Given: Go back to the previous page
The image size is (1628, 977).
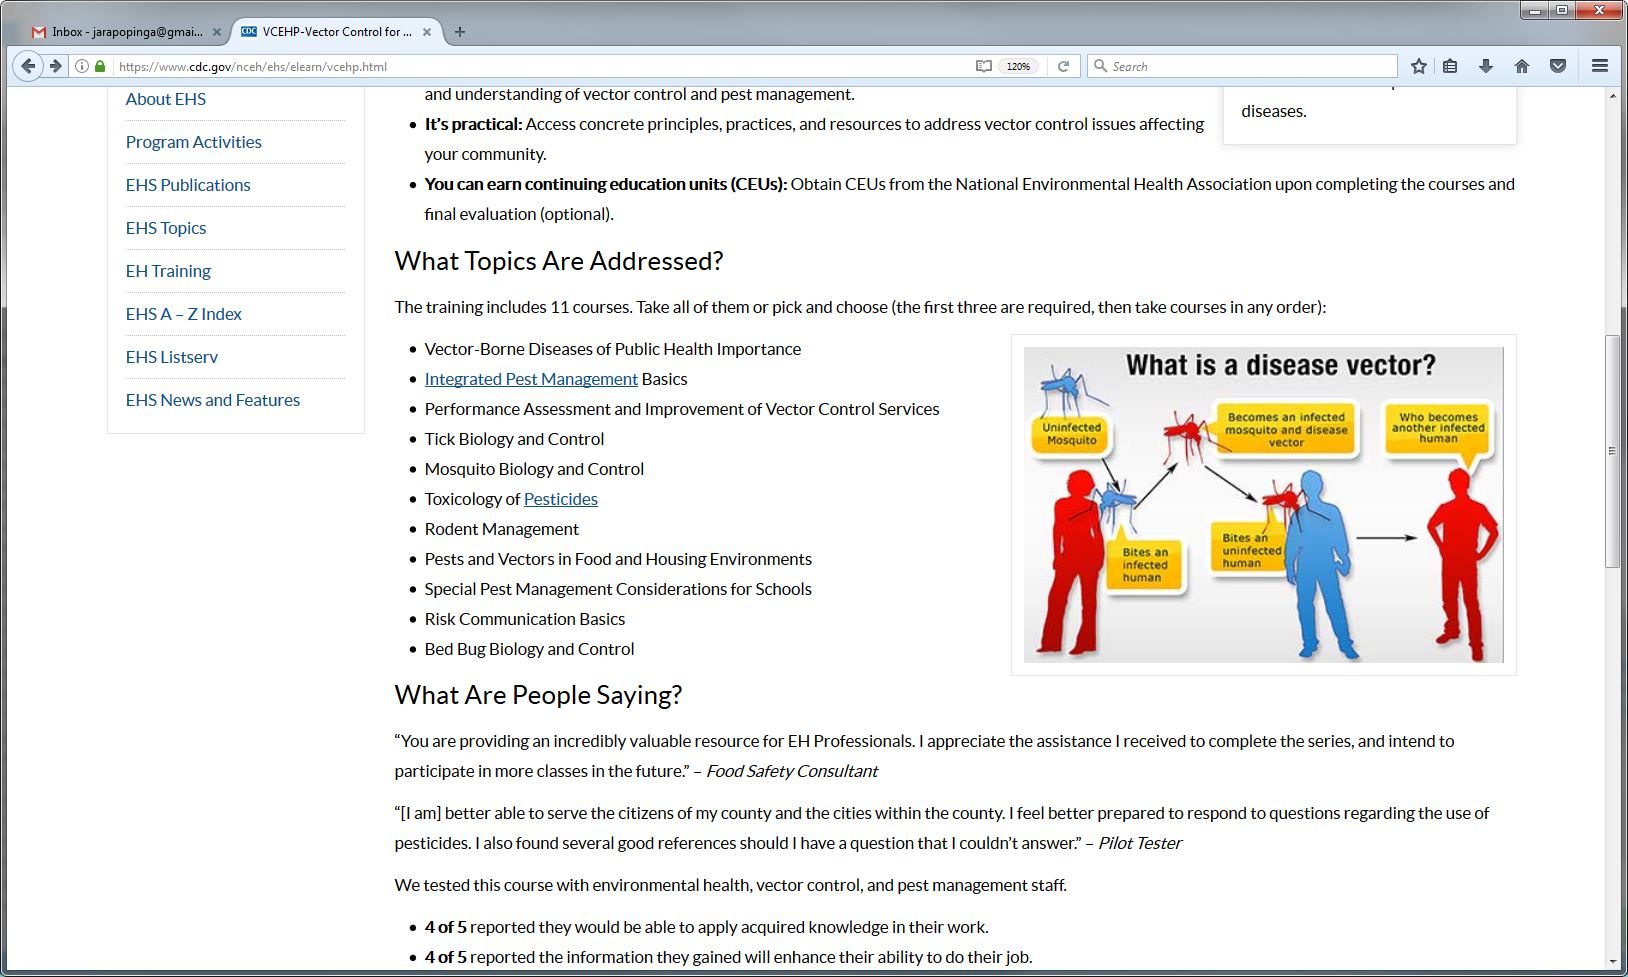Looking at the screenshot, I should (x=28, y=66).
